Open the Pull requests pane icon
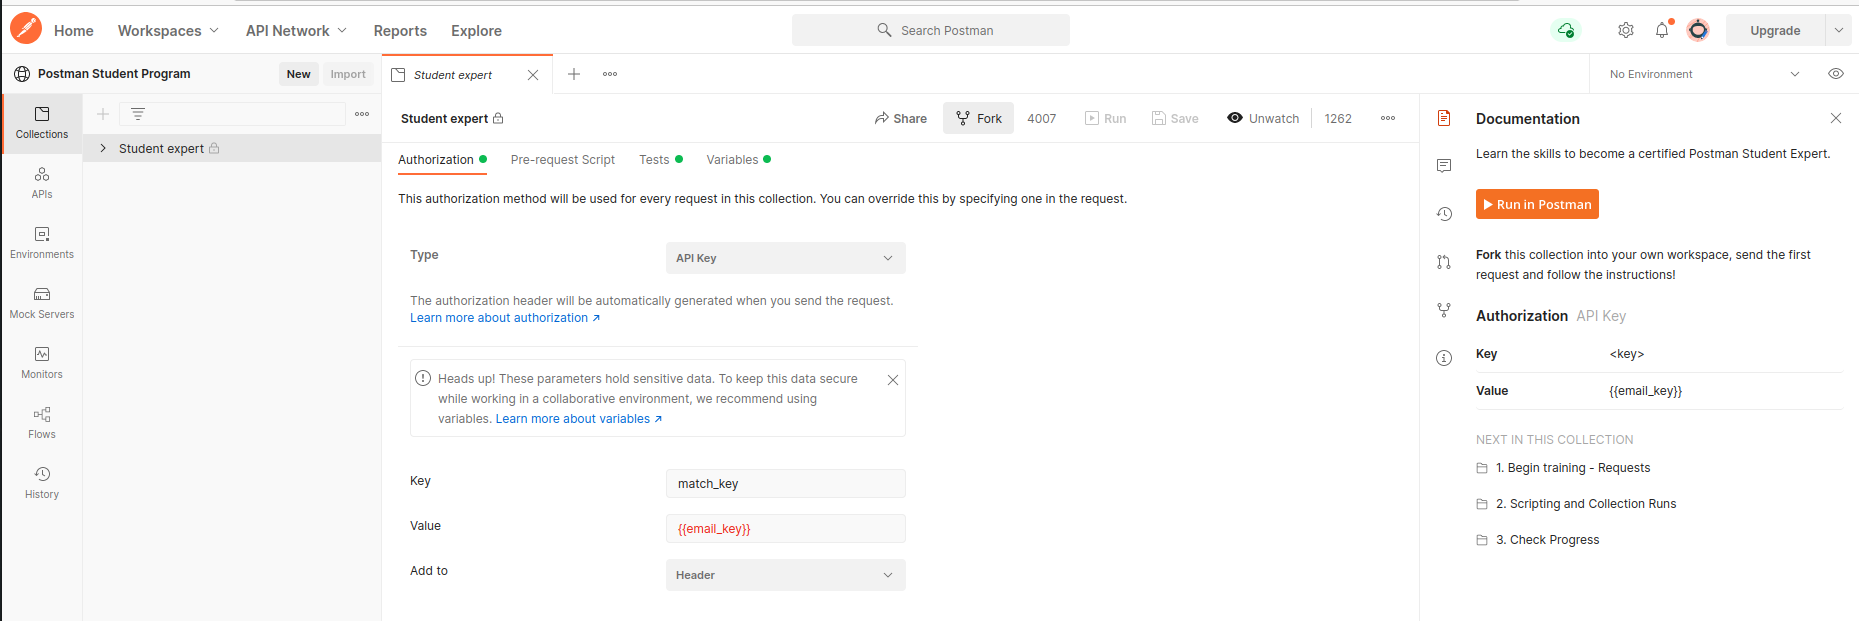1859x621 pixels. (1444, 262)
